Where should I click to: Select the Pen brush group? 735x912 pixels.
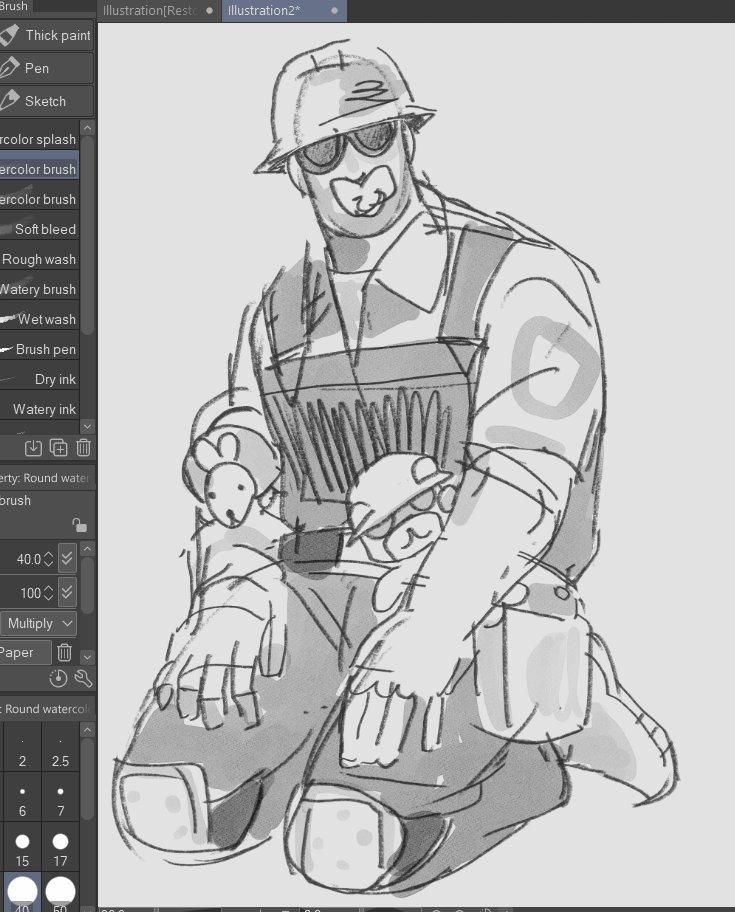pos(46,68)
